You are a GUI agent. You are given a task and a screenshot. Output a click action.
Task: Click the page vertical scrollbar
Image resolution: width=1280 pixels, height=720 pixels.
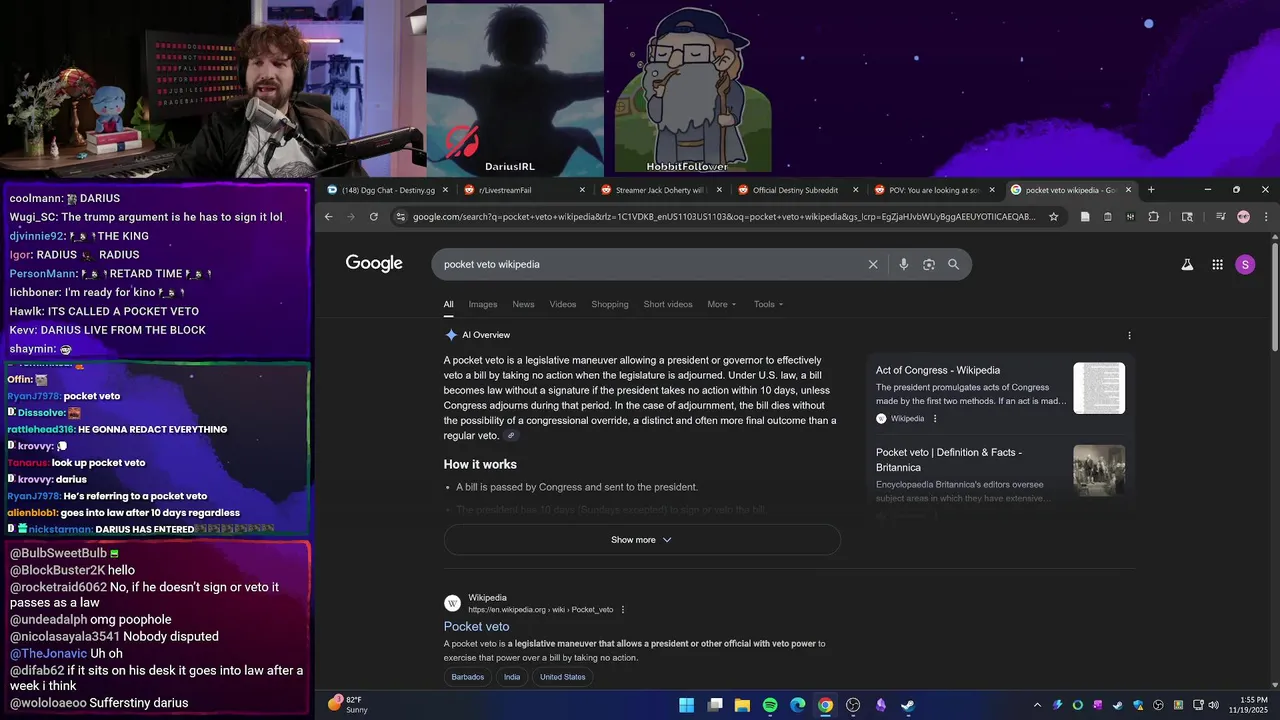pos(1275,295)
